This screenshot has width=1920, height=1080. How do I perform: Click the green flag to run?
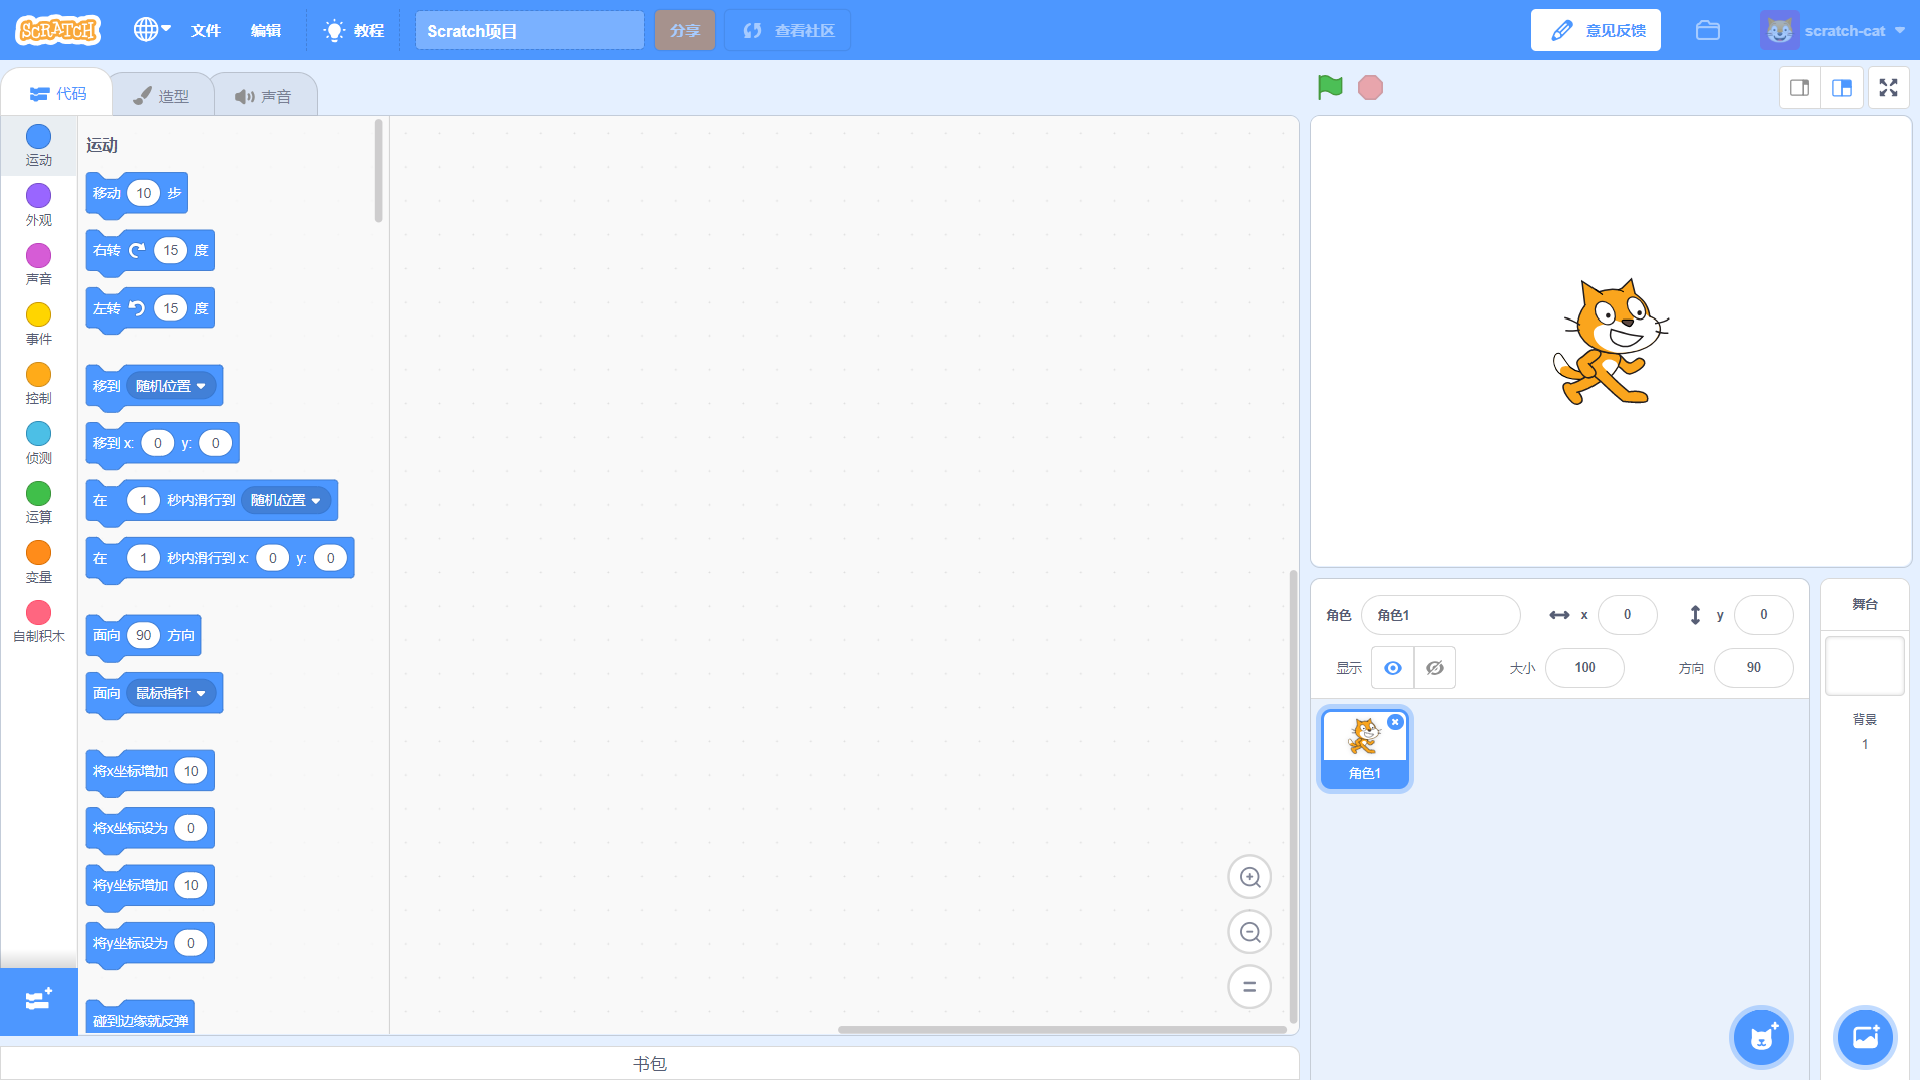(x=1330, y=88)
